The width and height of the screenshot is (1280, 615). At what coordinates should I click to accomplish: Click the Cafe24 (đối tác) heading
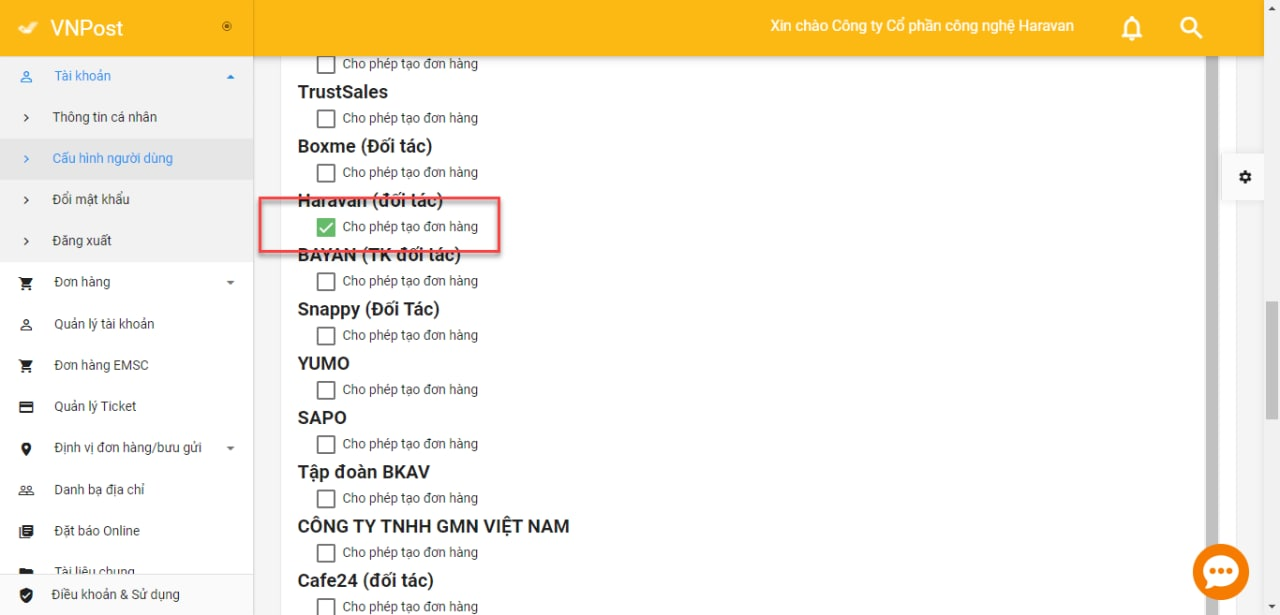(366, 581)
